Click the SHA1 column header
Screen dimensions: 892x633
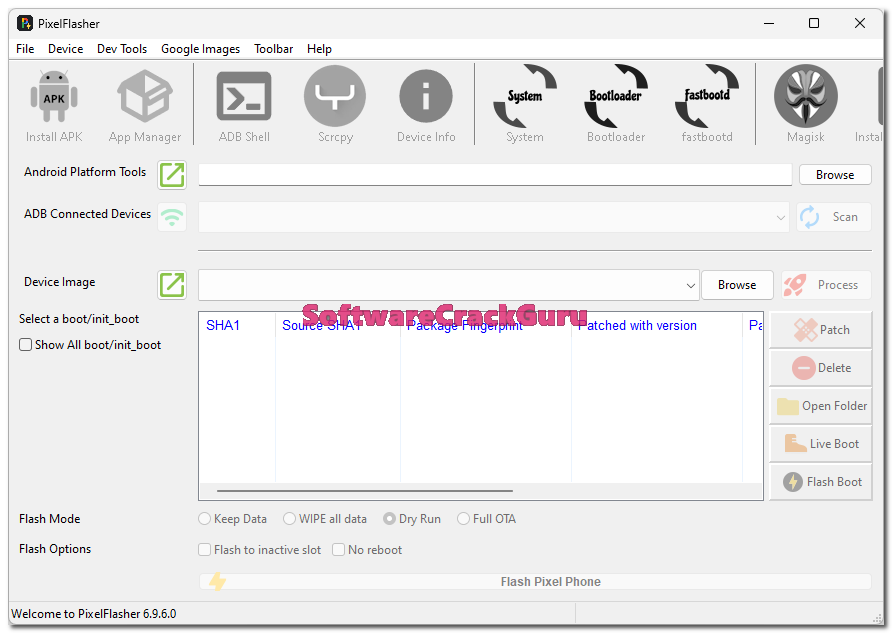pyautogui.click(x=237, y=325)
